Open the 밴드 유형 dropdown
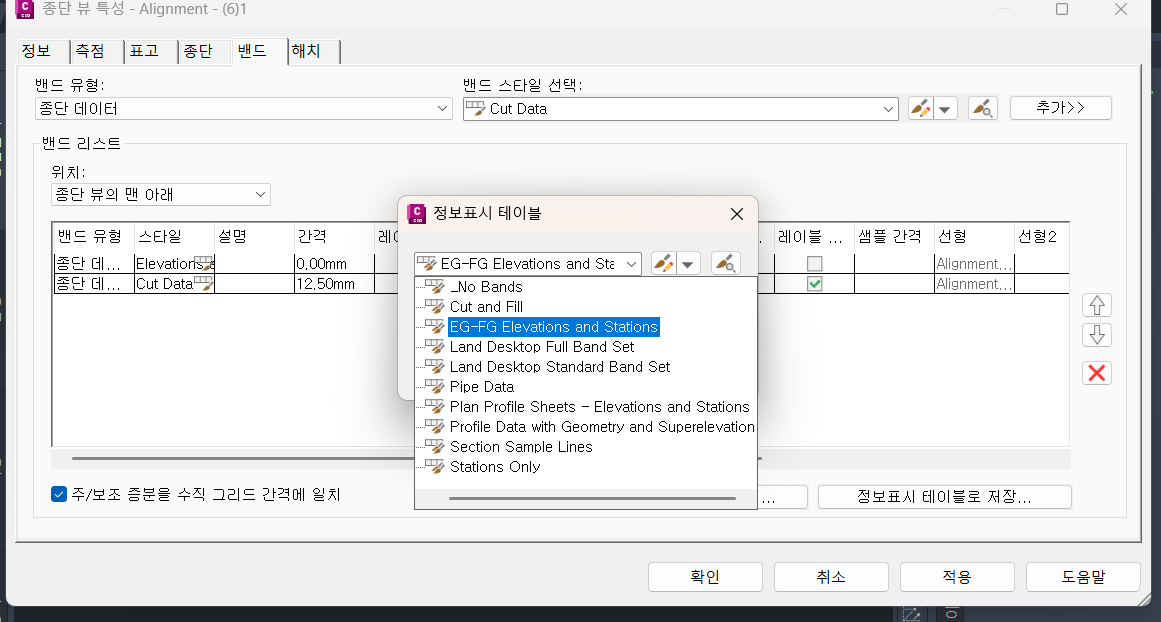The image size is (1161, 622). coord(244,109)
